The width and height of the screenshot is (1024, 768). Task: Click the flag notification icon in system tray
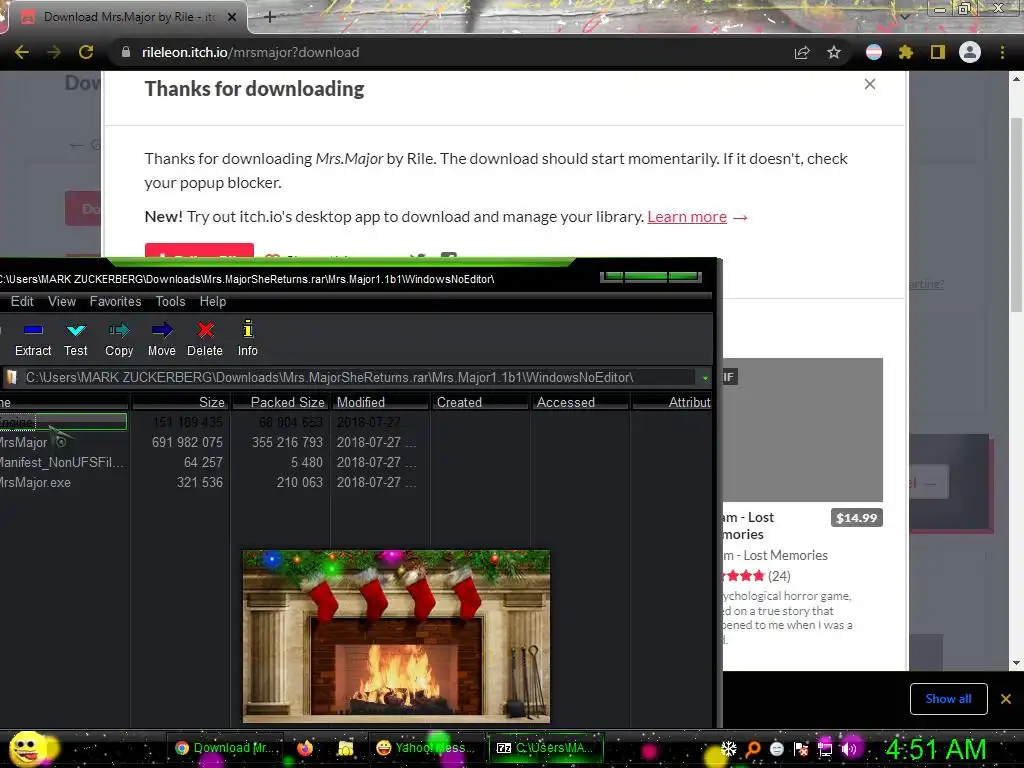[x=801, y=748]
